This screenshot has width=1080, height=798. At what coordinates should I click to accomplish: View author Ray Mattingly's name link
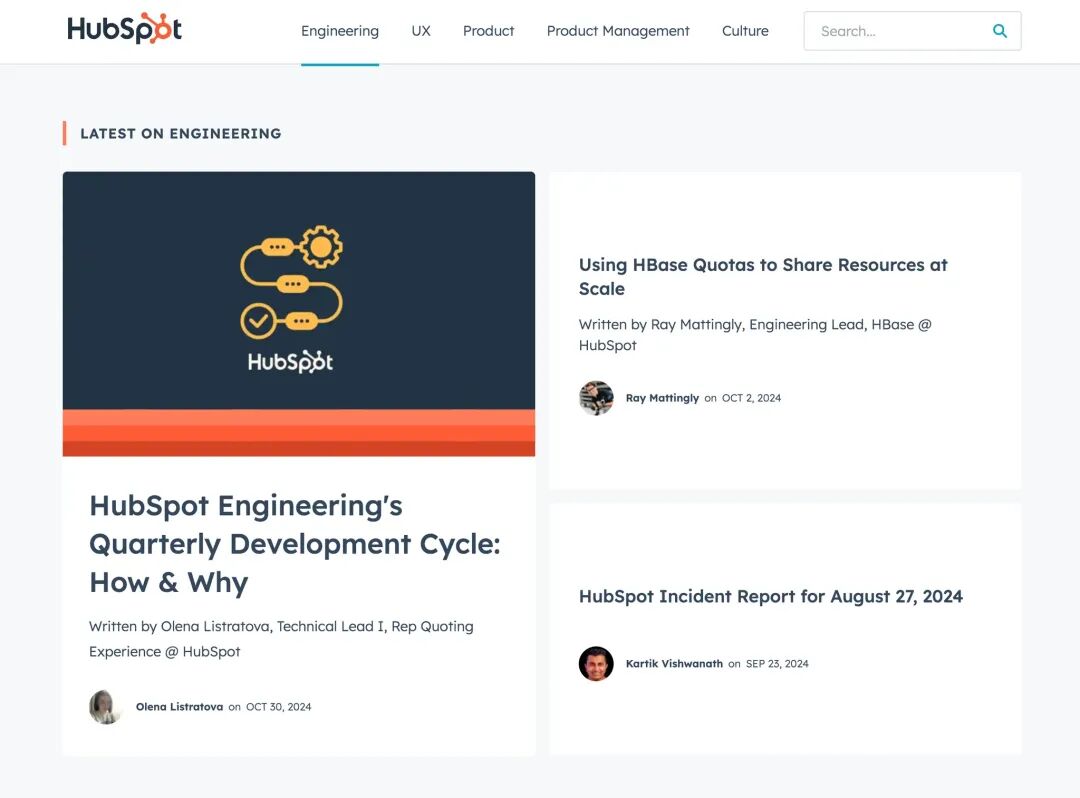pos(662,398)
